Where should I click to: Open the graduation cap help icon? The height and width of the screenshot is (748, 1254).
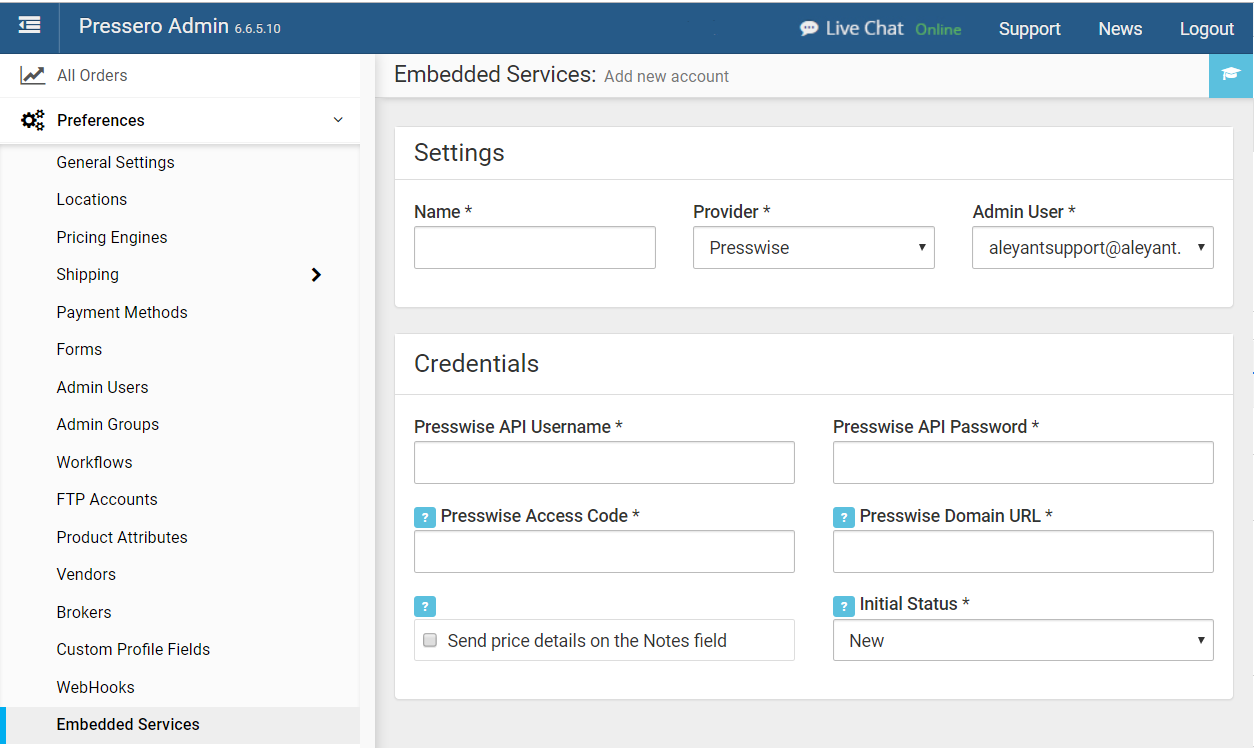point(1231,75)
